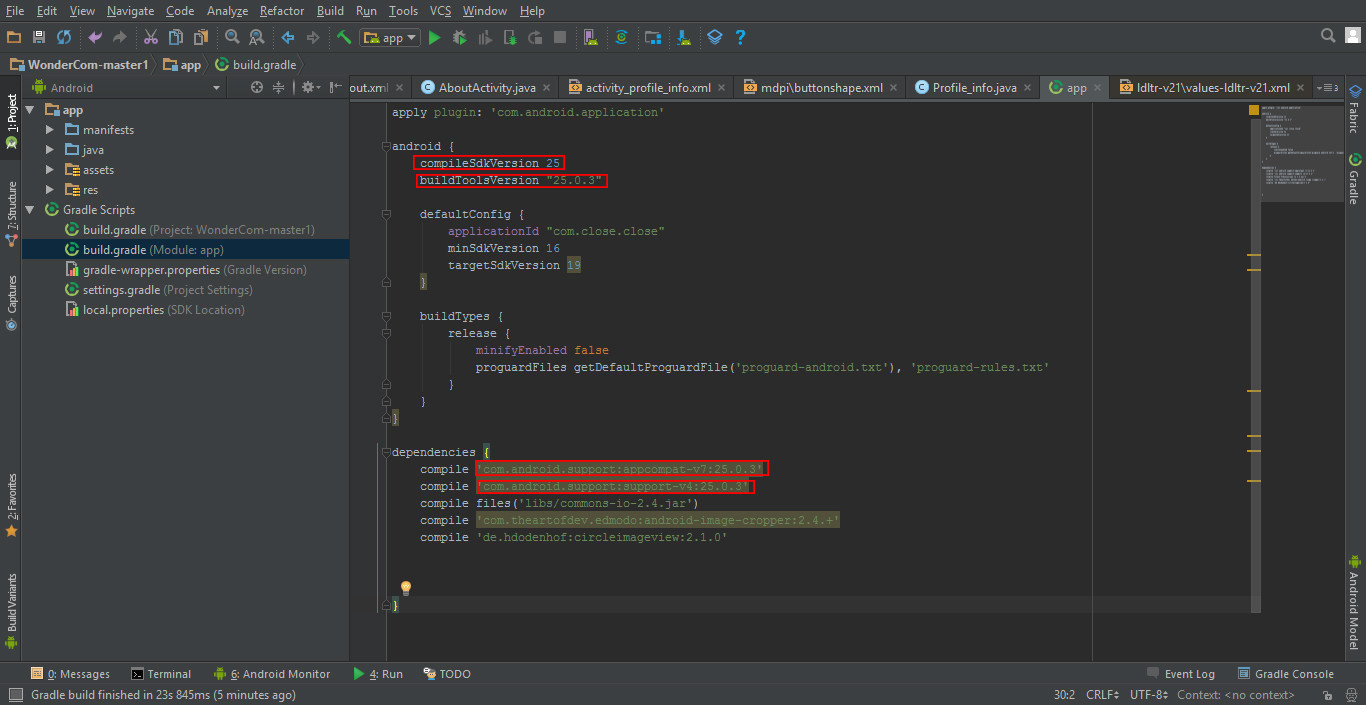The height and width of the screenshot is (705, 1366).
Task: Close the AboutActivity.java tab
Action: tap(545, 88)
